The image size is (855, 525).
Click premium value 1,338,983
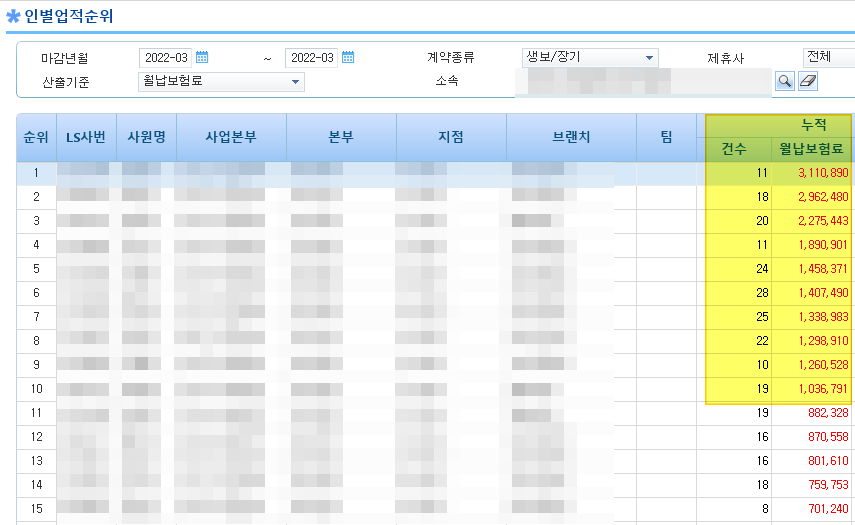(823, 317)
